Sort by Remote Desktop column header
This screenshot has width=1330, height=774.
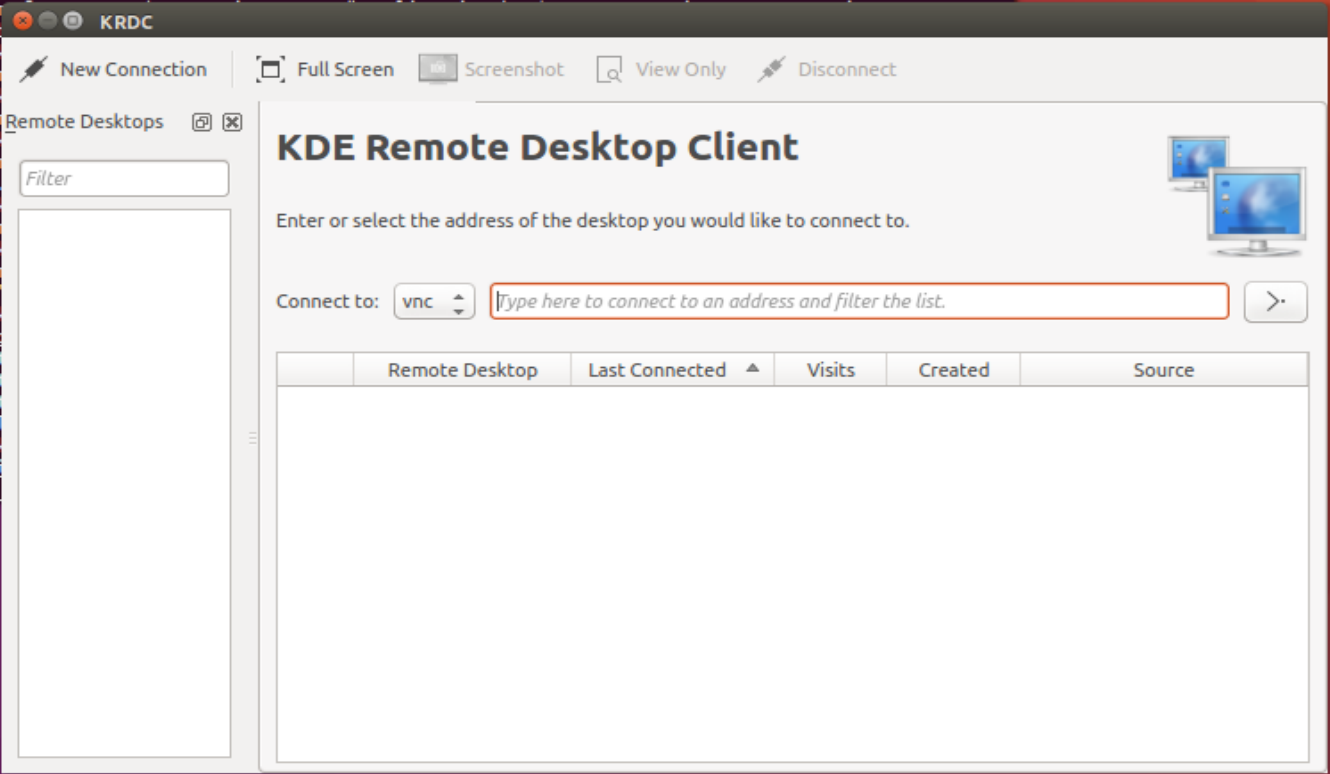pyautogui.click(x=462, y=370)
